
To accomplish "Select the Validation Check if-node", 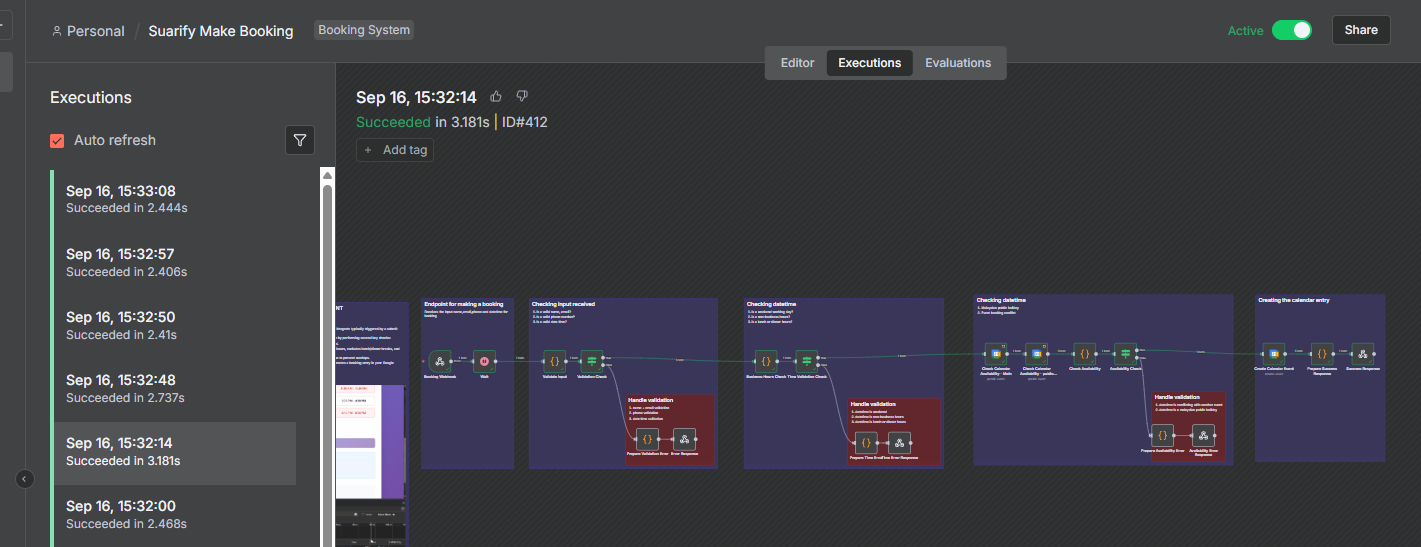I will pos(591,361).
